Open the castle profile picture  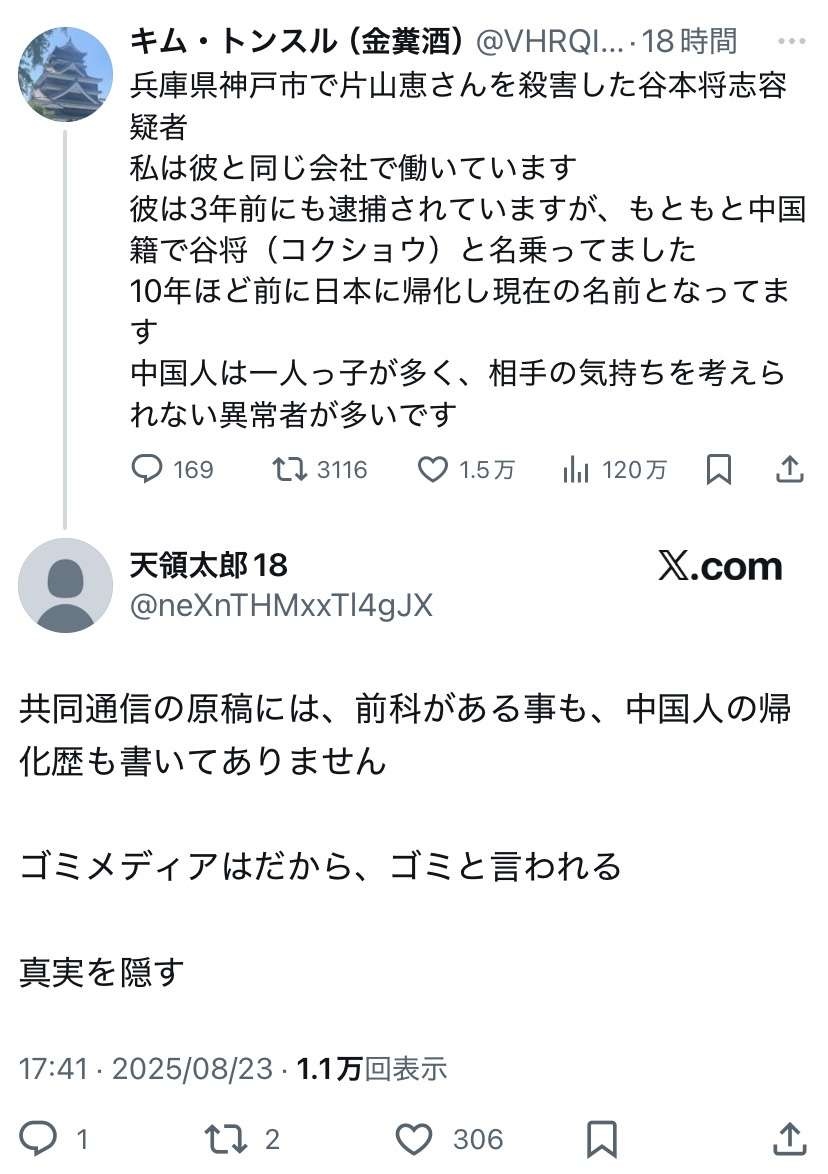coord(65,75)
